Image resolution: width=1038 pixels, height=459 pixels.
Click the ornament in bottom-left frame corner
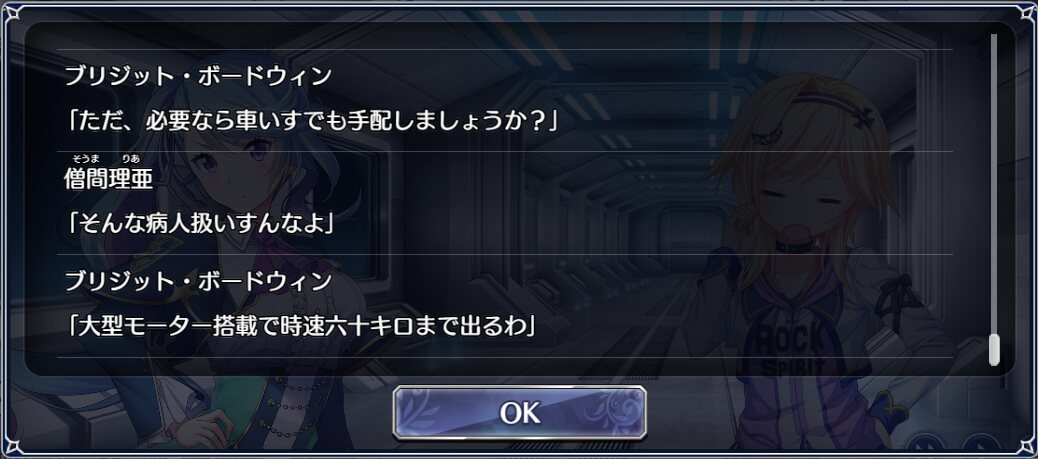11,448
